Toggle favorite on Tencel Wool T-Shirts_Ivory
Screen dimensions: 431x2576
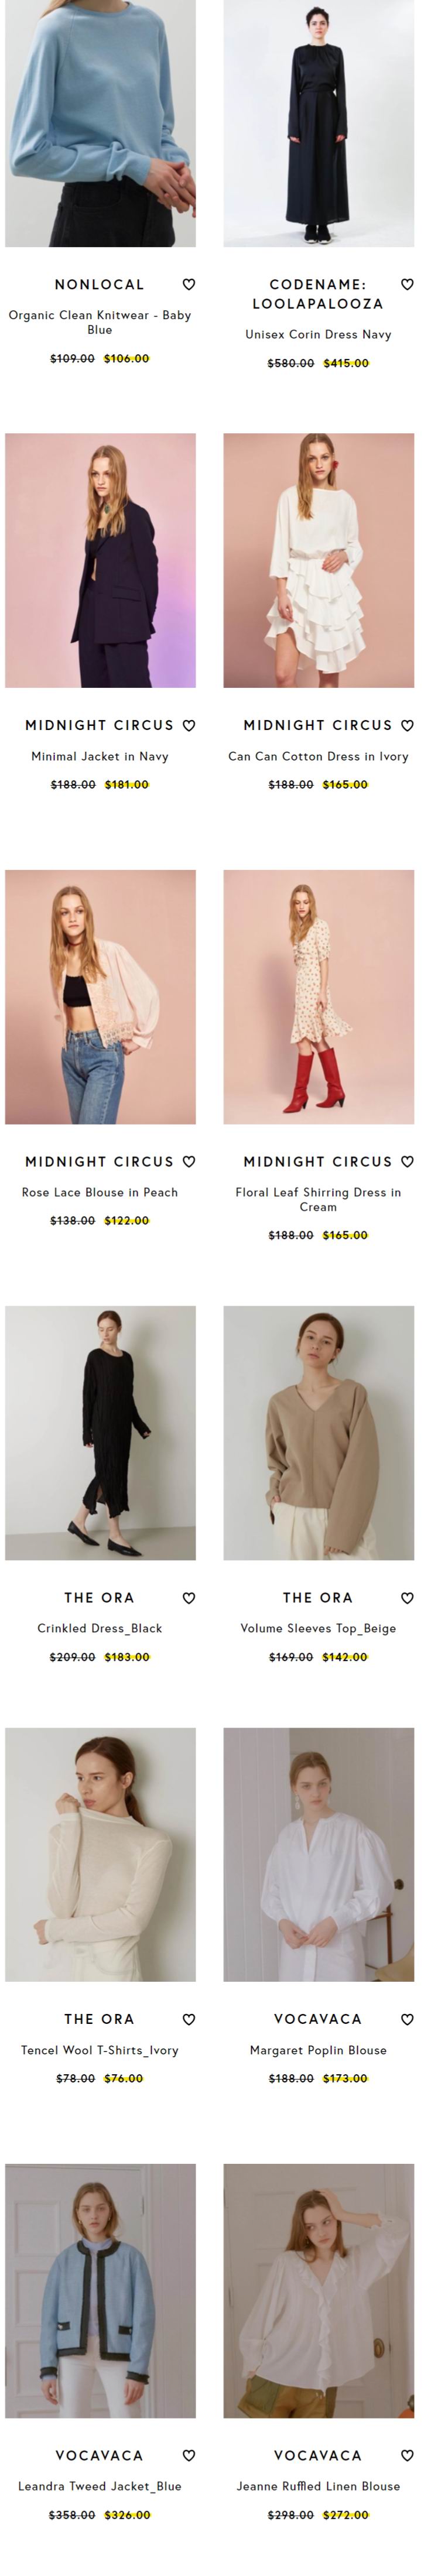pos(188,2019)
